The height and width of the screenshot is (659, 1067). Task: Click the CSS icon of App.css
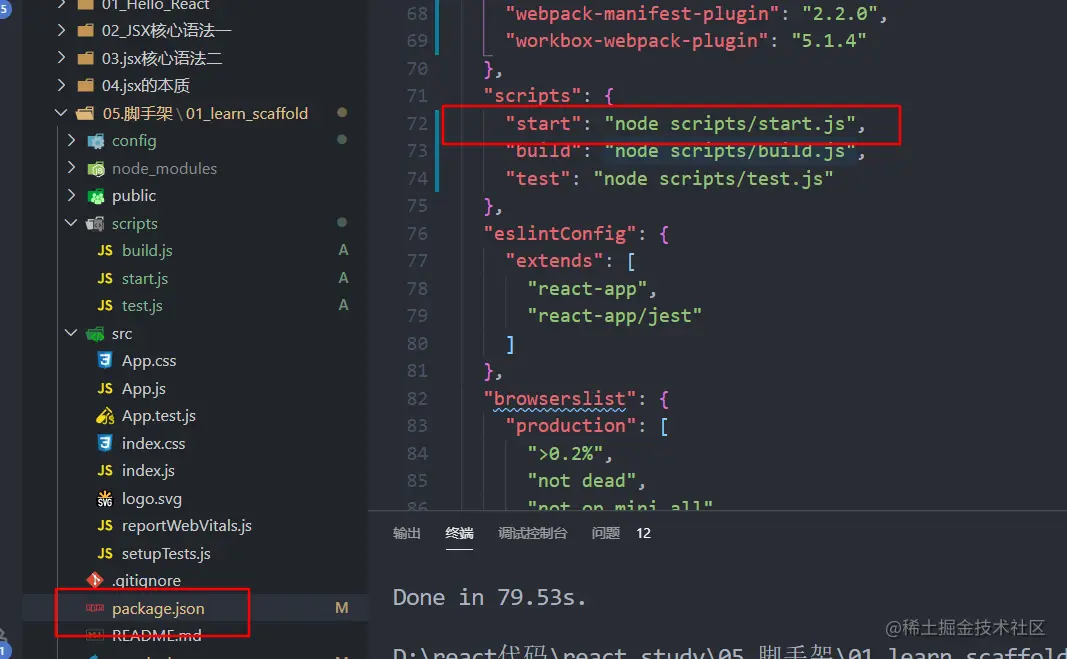(105, 360)
